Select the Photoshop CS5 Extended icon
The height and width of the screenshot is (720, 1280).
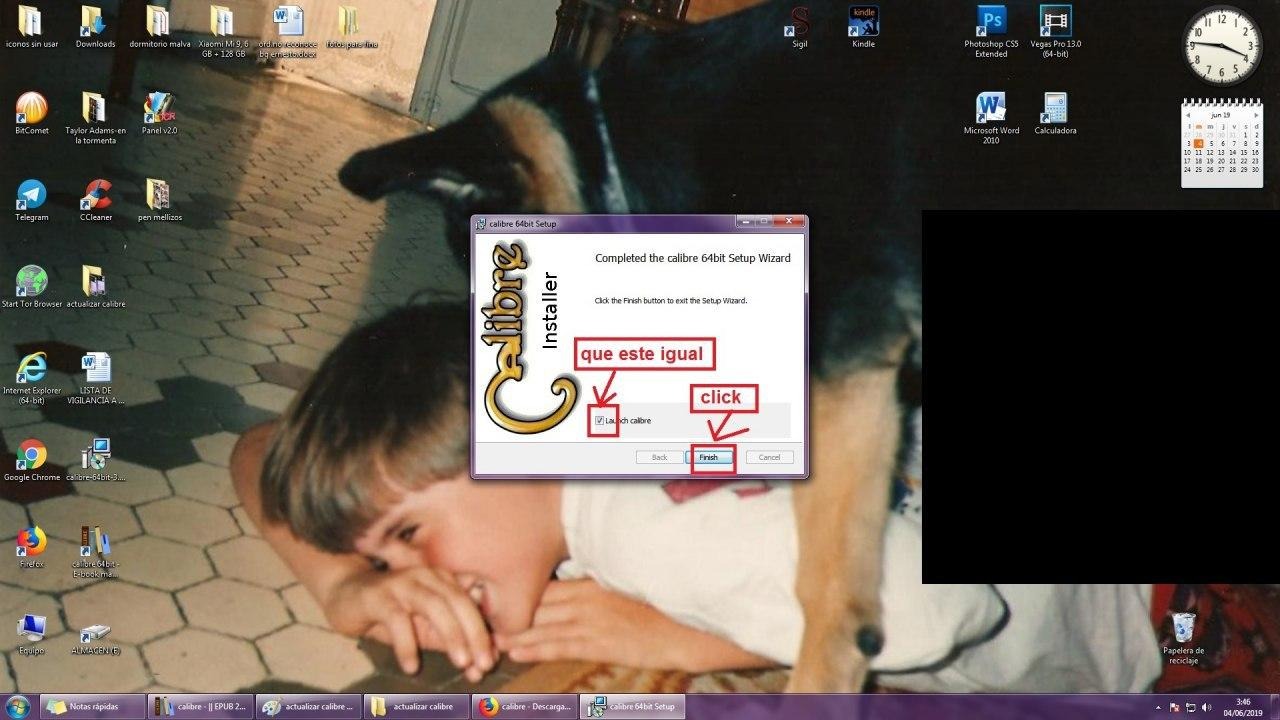pyautogui.click(x=991, y=32)
